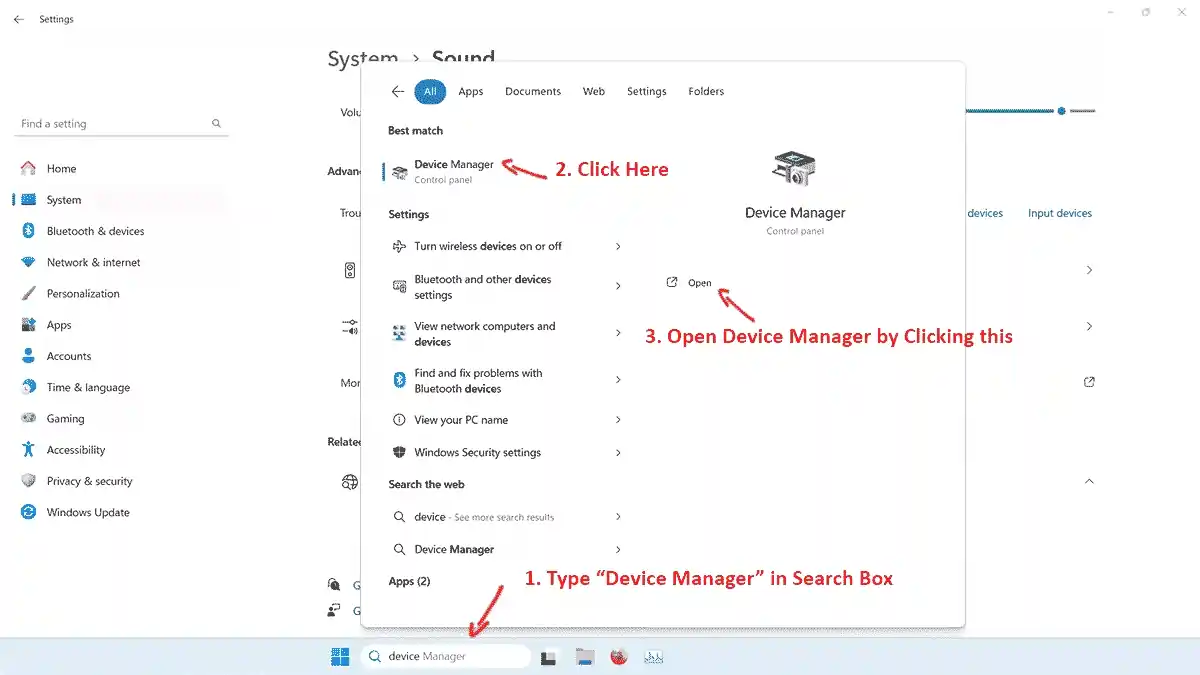Click the shield icon beside Windows Security settings

pyautogui.click(x=400, y=452)
